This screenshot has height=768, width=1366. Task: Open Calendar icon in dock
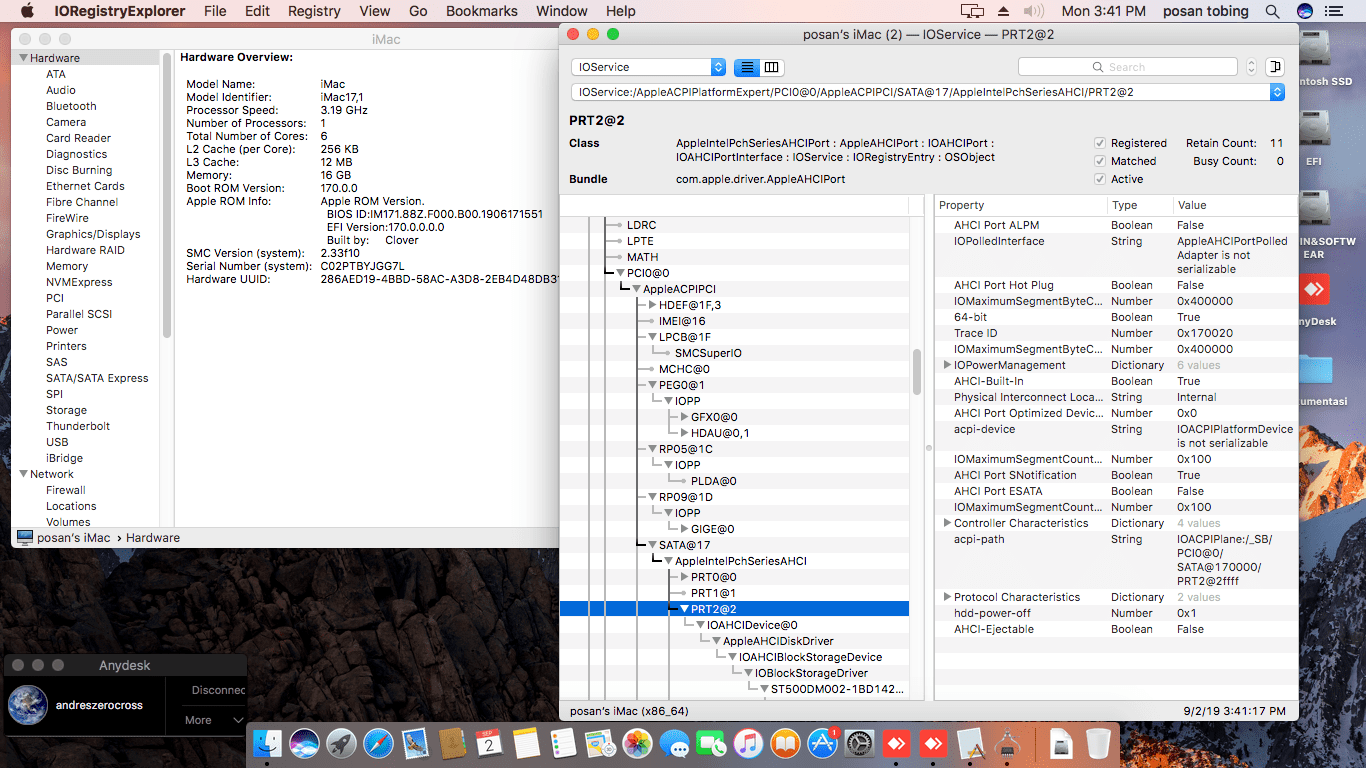tap(489, 744)
